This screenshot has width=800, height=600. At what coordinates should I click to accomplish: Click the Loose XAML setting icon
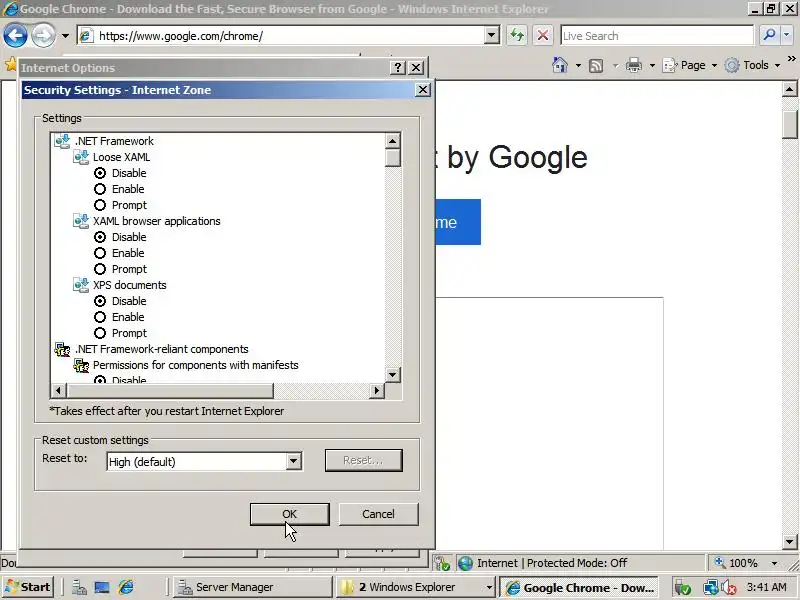click(x=81, y=157)
